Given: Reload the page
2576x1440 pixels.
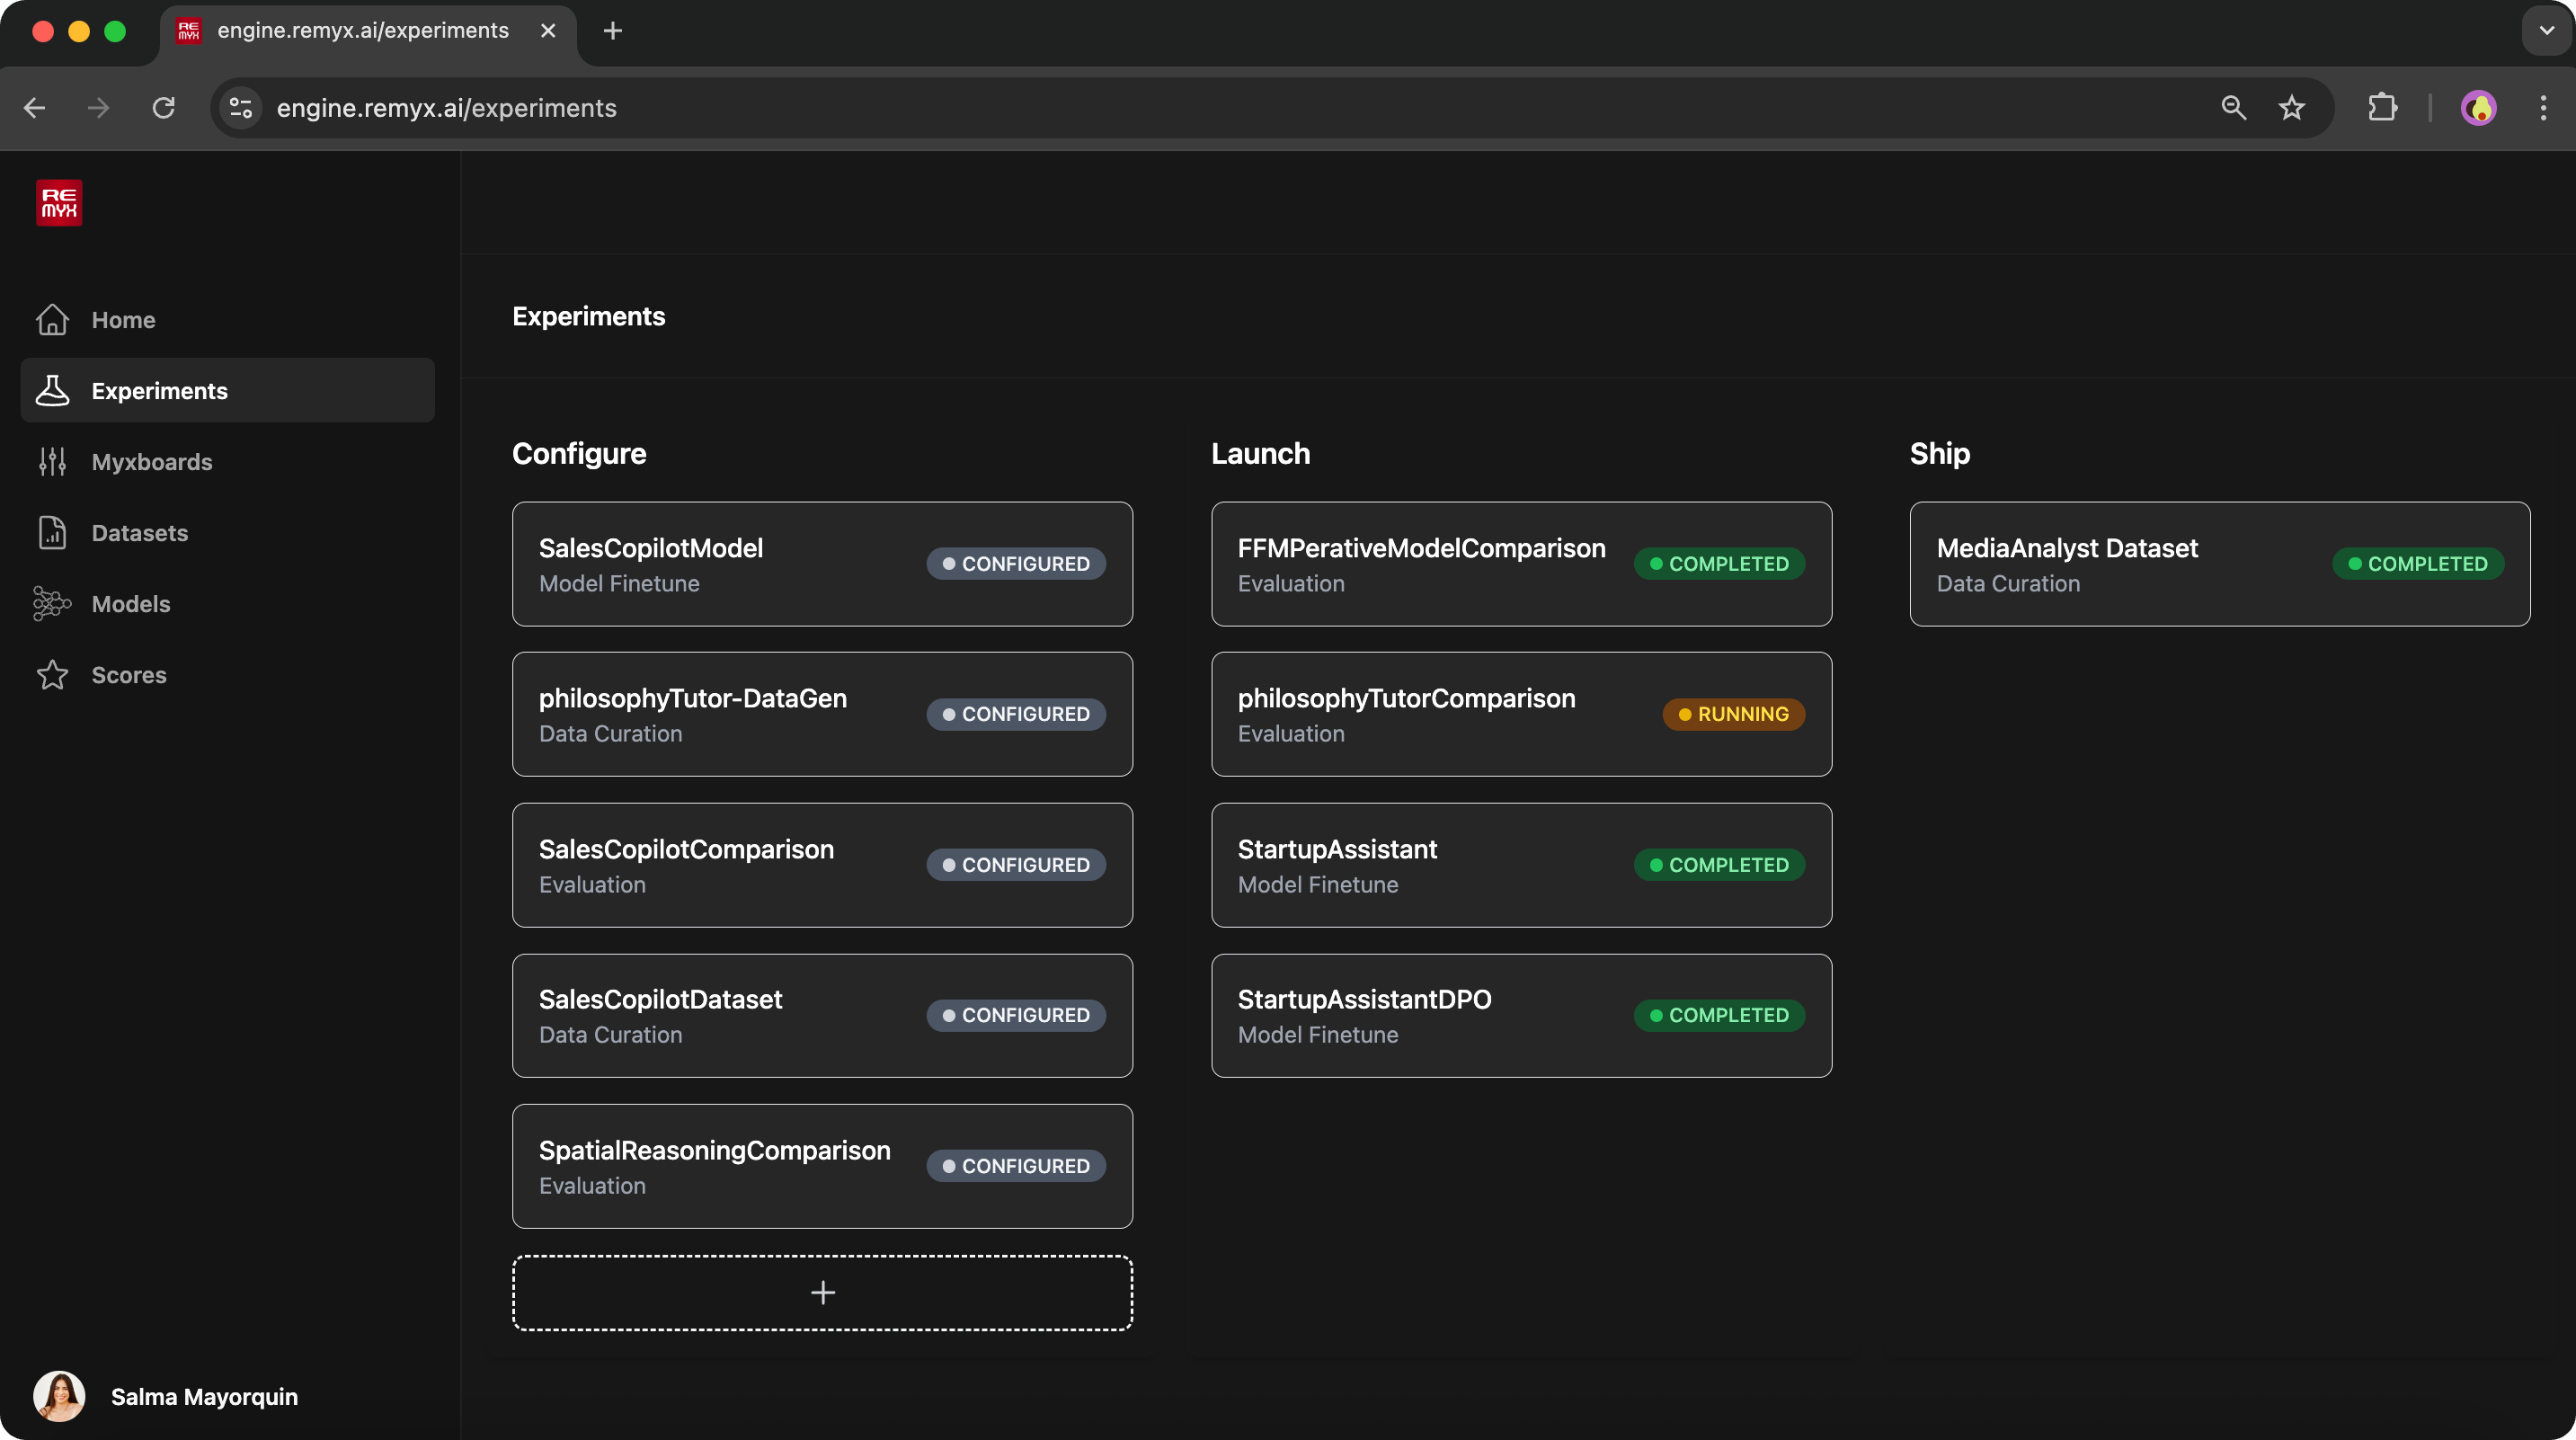Looking at the screenshot, I should [164, 108].
